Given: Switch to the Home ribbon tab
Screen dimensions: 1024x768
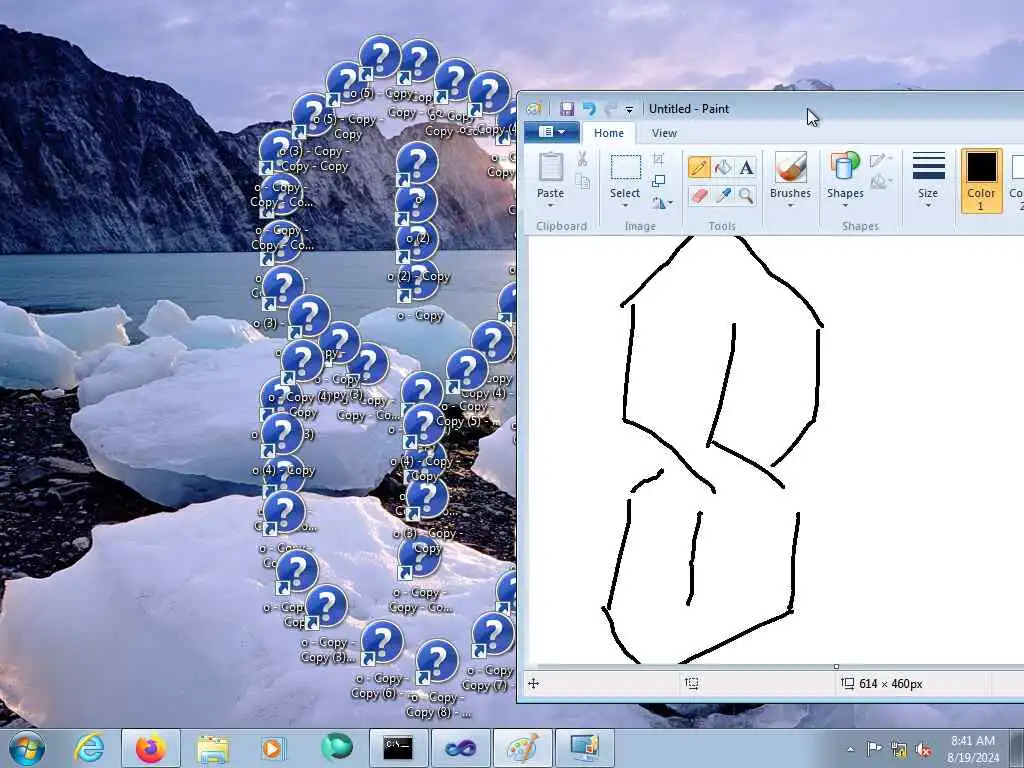Looking at the screenshot, I should (609, 133).
